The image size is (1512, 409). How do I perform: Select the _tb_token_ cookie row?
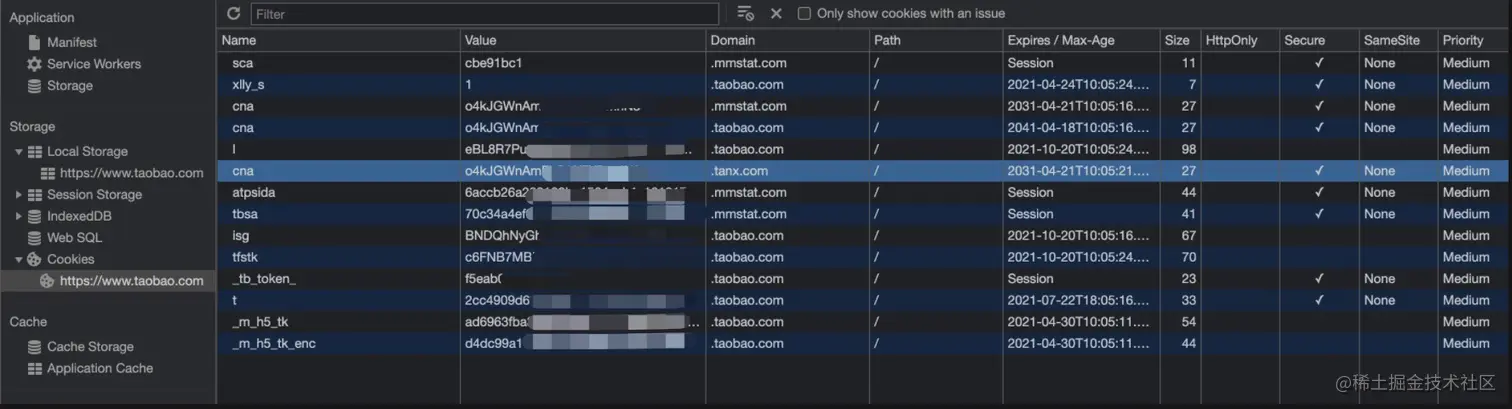[864, 279]
